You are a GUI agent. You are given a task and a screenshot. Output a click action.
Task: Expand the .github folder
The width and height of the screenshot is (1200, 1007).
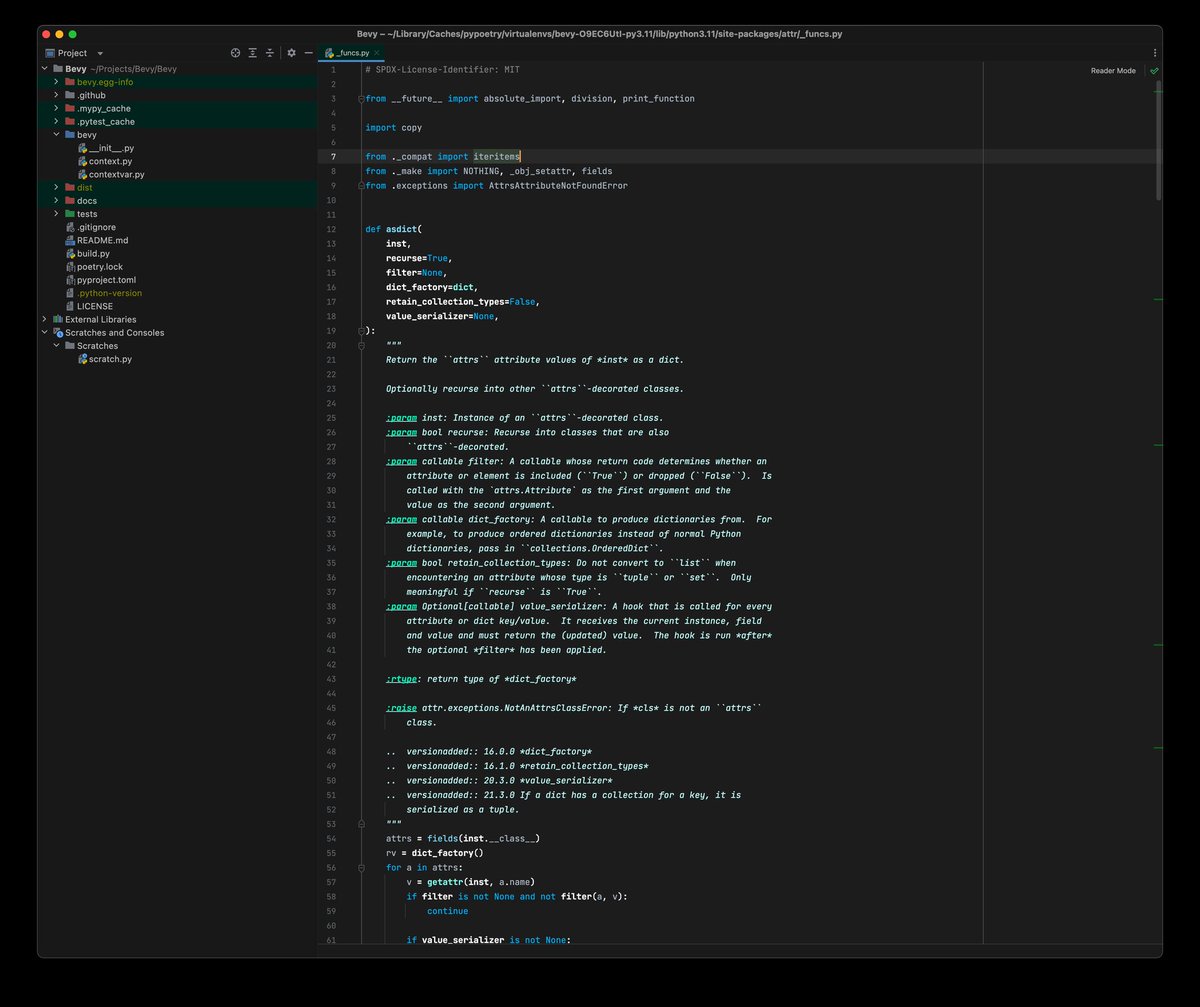click(57, 95)
